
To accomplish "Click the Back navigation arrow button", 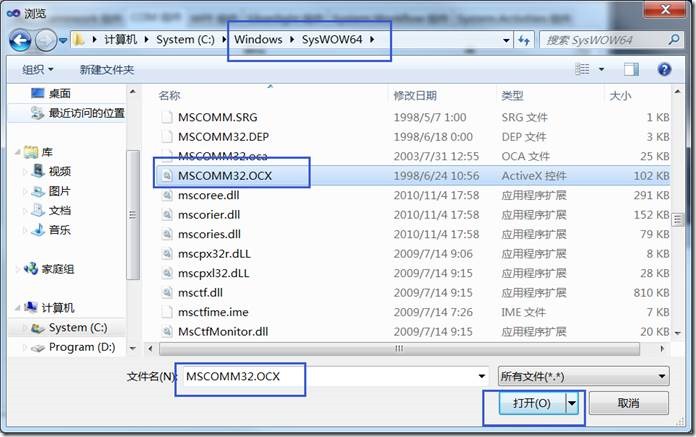I will click(x=20, y=40).
